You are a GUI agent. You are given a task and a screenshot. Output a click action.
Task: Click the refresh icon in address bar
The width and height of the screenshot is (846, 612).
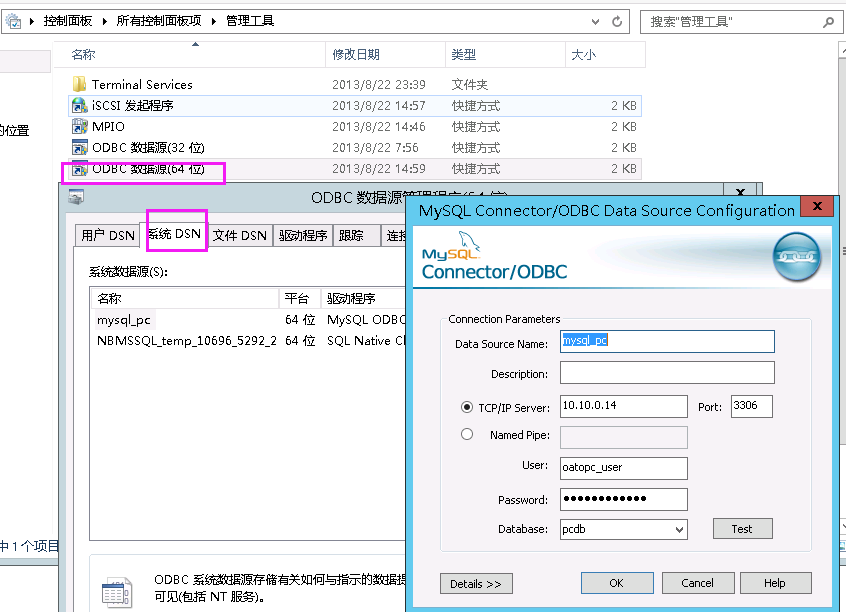(617, 22)
